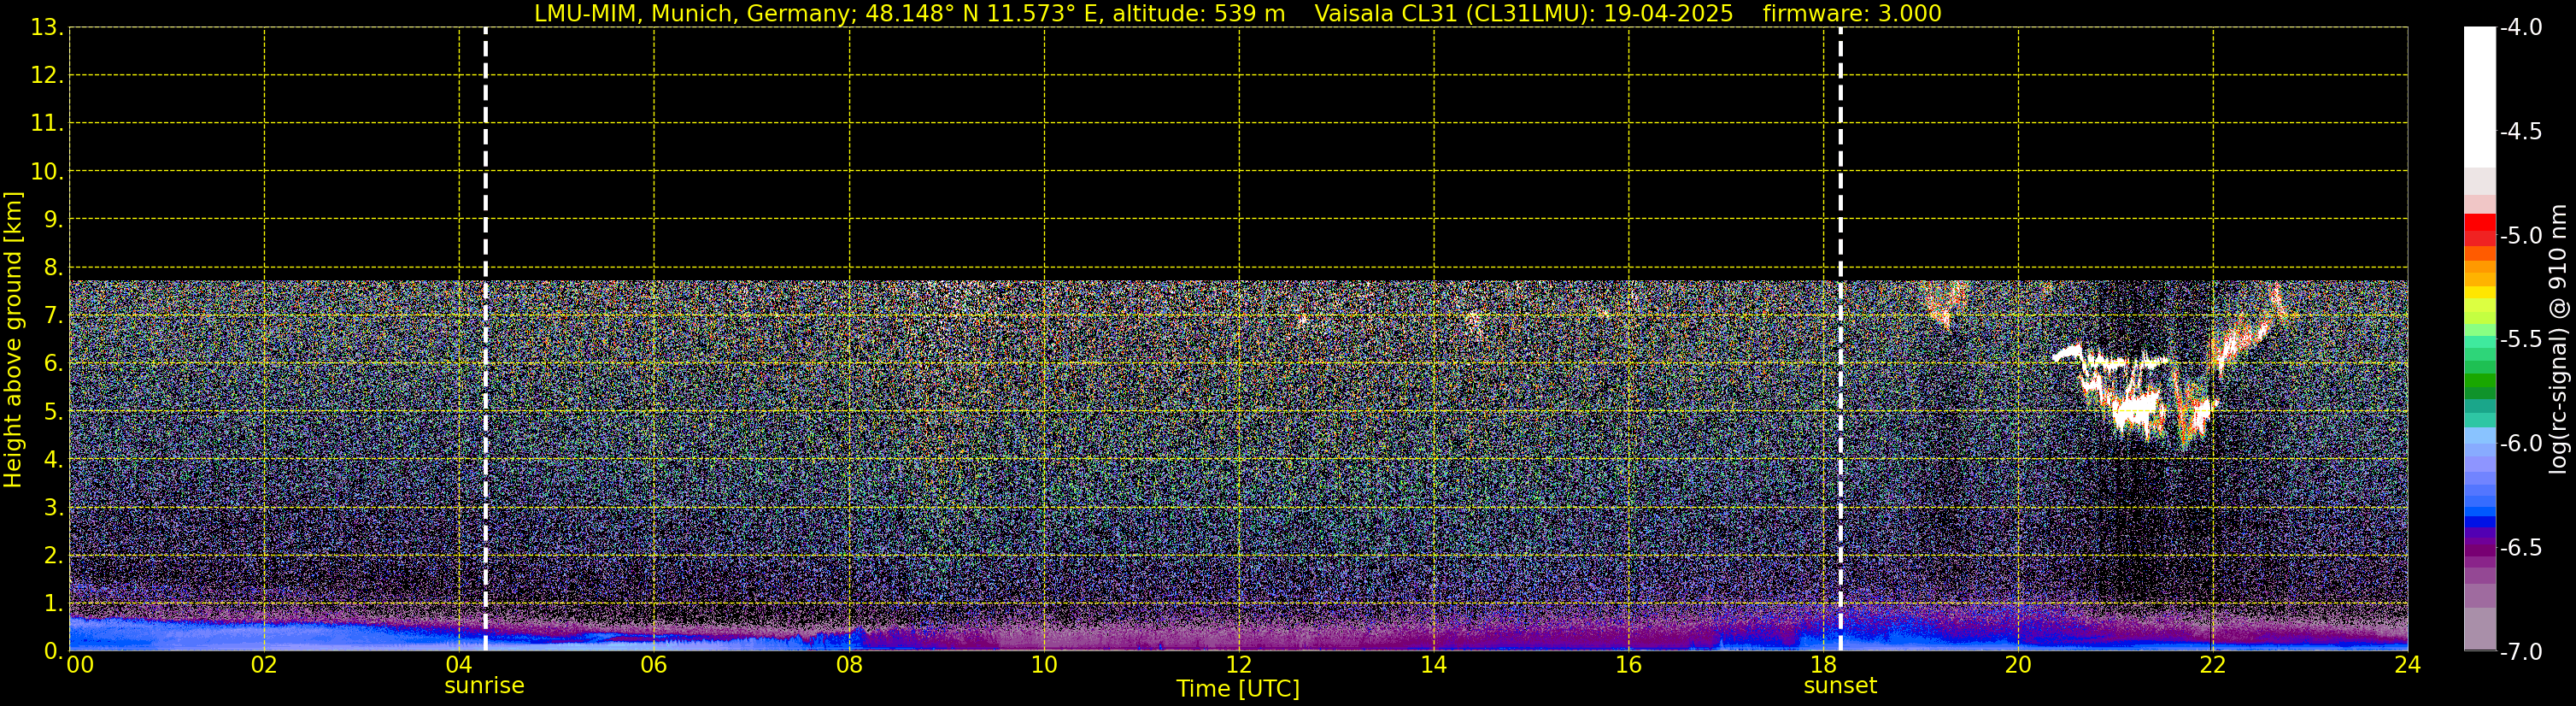Click the 12 hour tick label on the time axis

[1238, 665]
